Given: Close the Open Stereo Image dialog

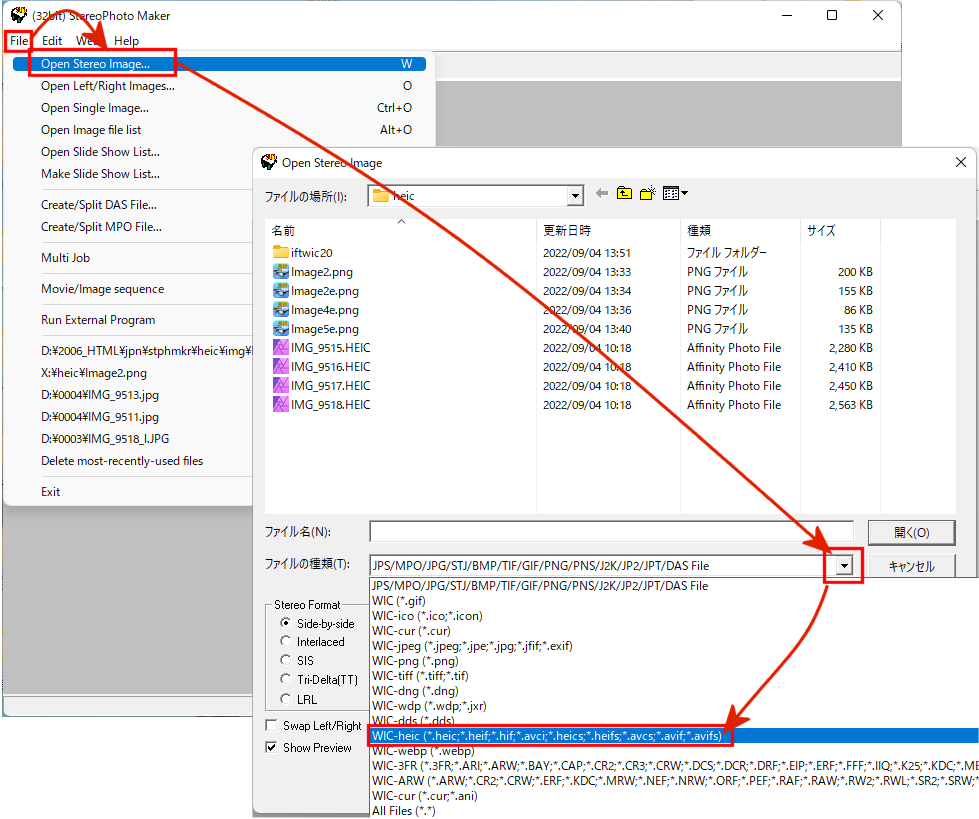Looking at the screenshot, I should (x=961, y=162).
